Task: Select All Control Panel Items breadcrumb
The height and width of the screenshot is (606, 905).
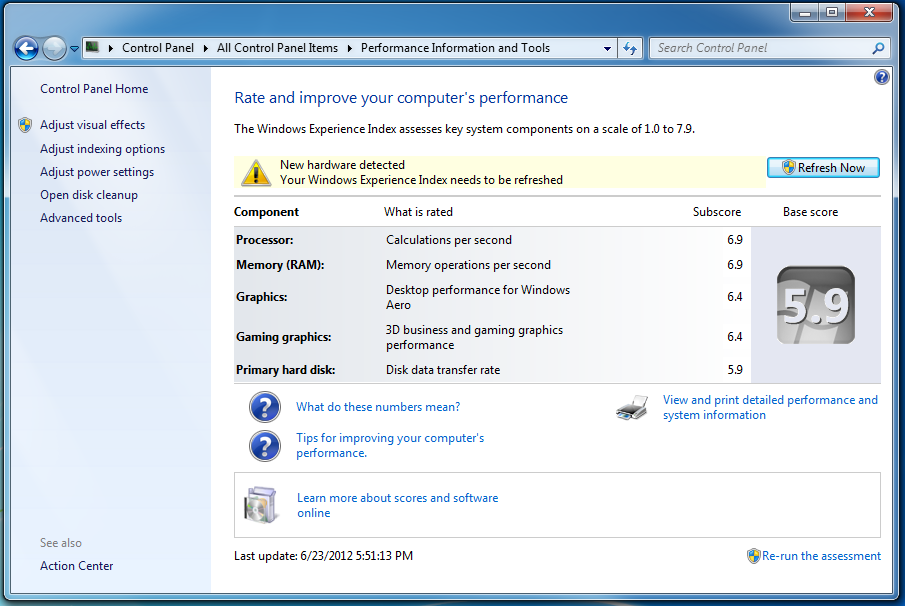Action: 277,48
